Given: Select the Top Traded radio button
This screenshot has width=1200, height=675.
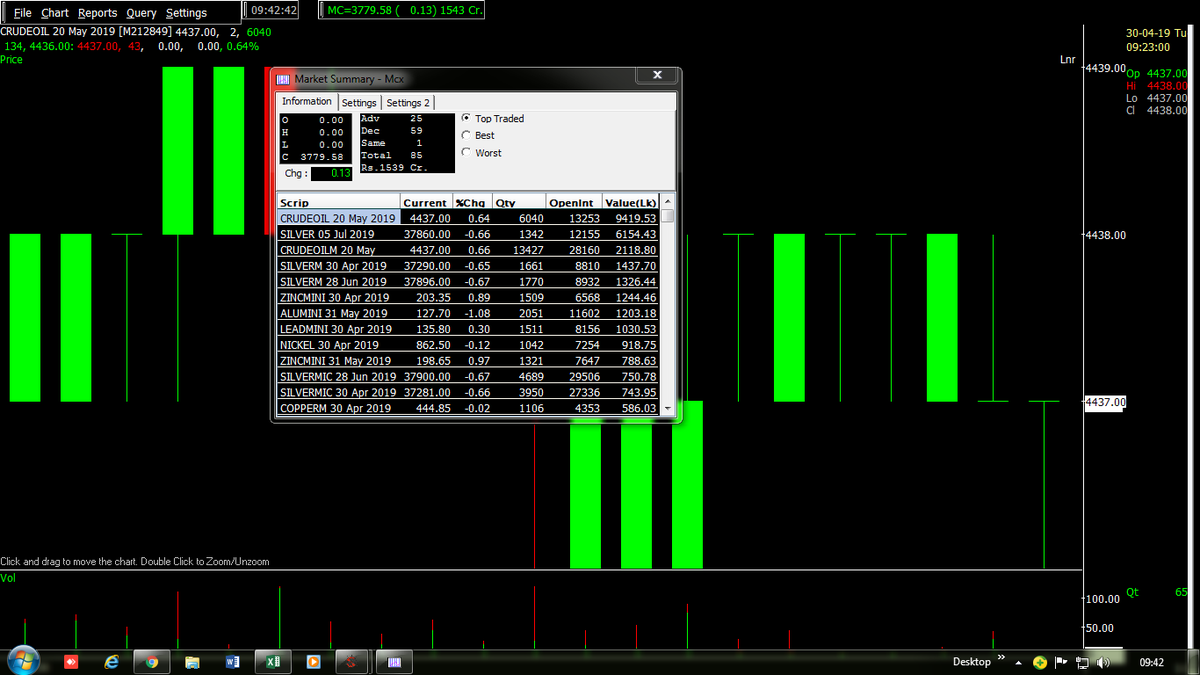Looking at the screenshot, I should pyautogui.click(x=467, y=118).
